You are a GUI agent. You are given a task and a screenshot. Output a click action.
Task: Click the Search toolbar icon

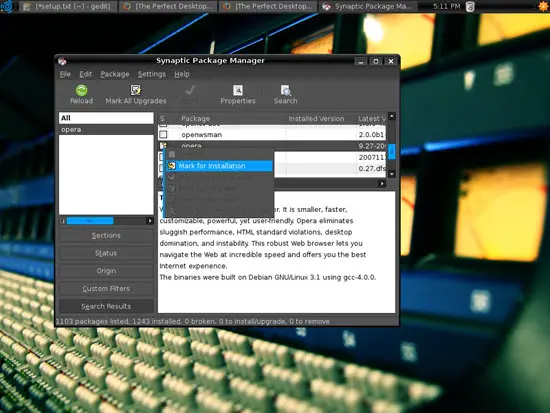(286, 90)
